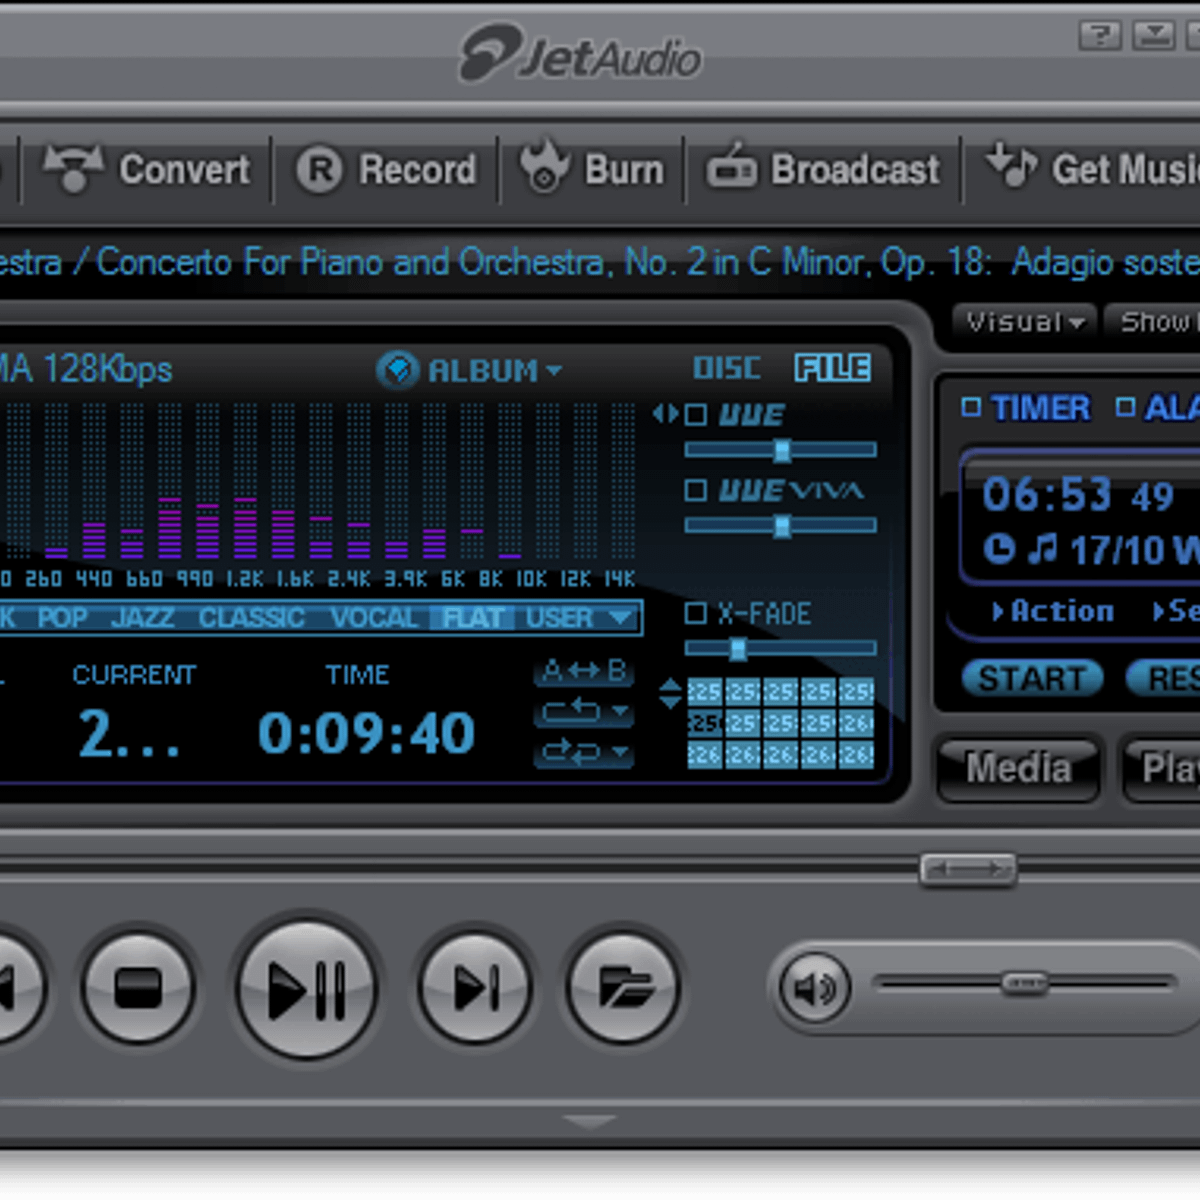Screen dimensions: 1200x1200
Task: Open files with the folder button
Action: click(x=623, y=988)
